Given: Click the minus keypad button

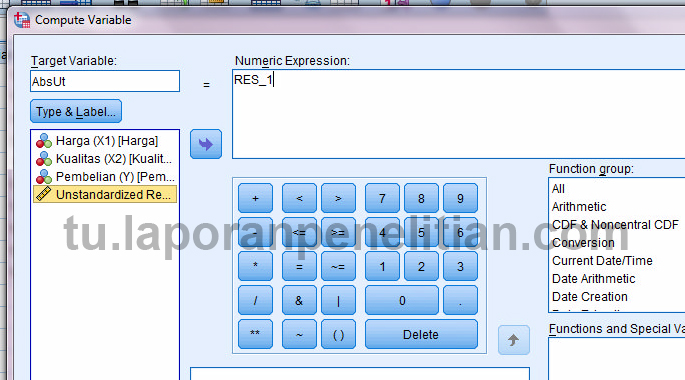Looking at the screenshot, I should coord(256,232).
